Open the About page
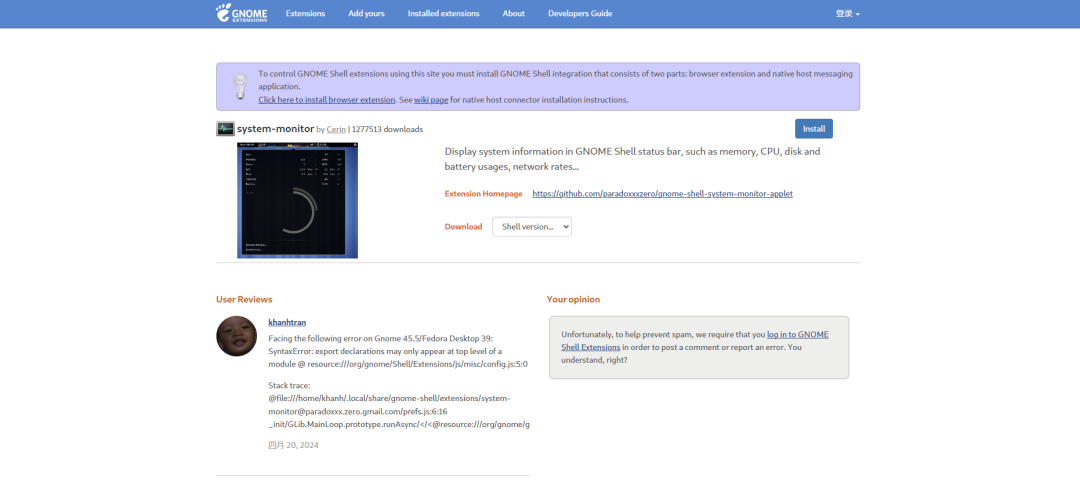The height and width of the screenshot is (492, 1080). 514,13
